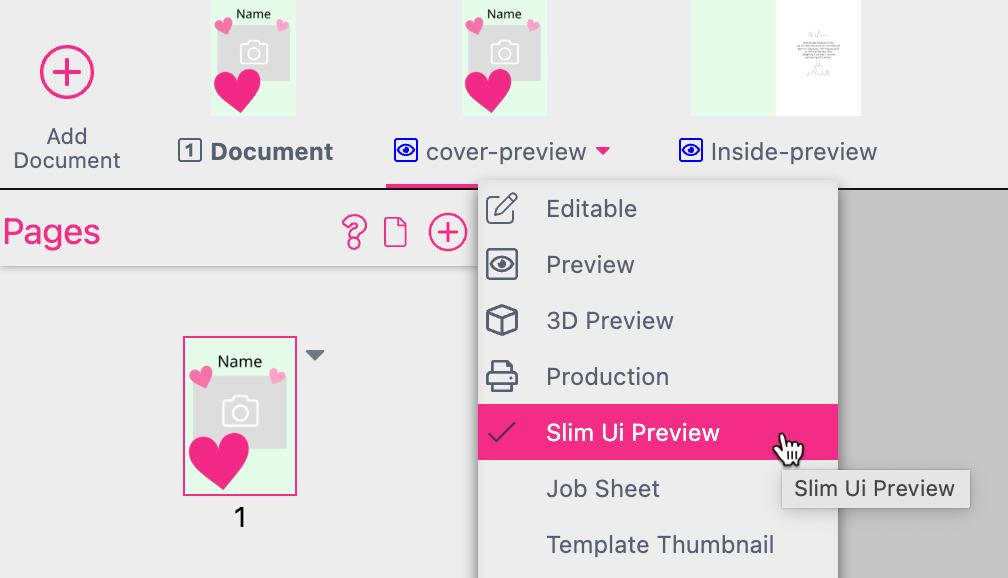Click the eye icon beside Inside-preview
1008x578 pixels.
(690, 151)
